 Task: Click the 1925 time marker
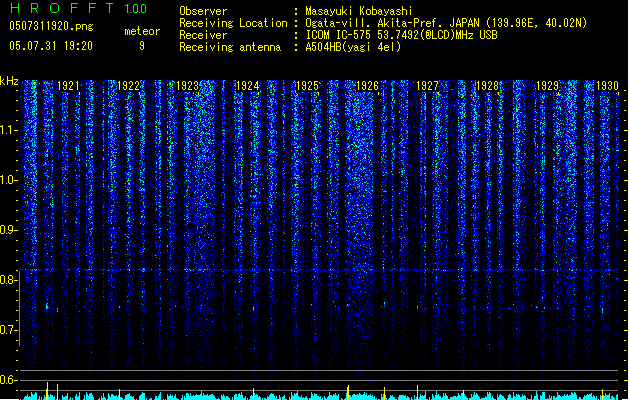coord(307,86)
